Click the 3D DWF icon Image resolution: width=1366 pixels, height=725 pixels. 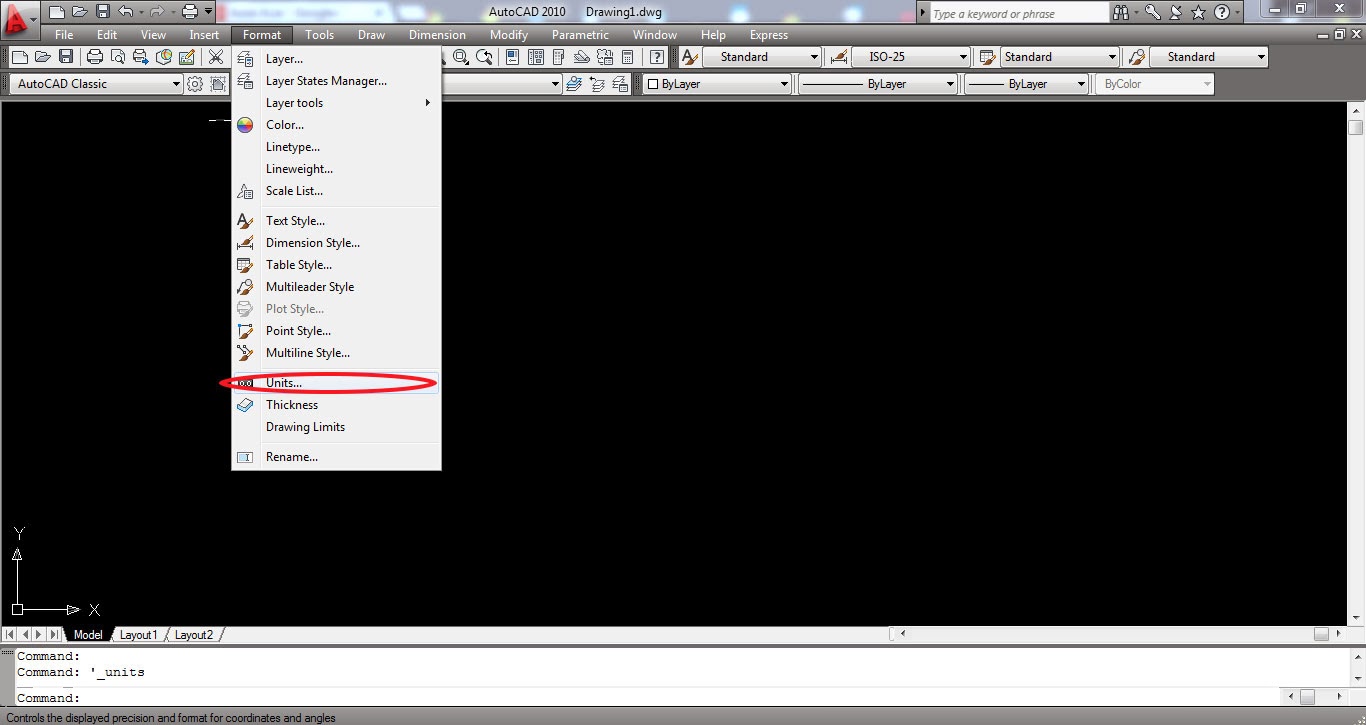tap(164, 57)
